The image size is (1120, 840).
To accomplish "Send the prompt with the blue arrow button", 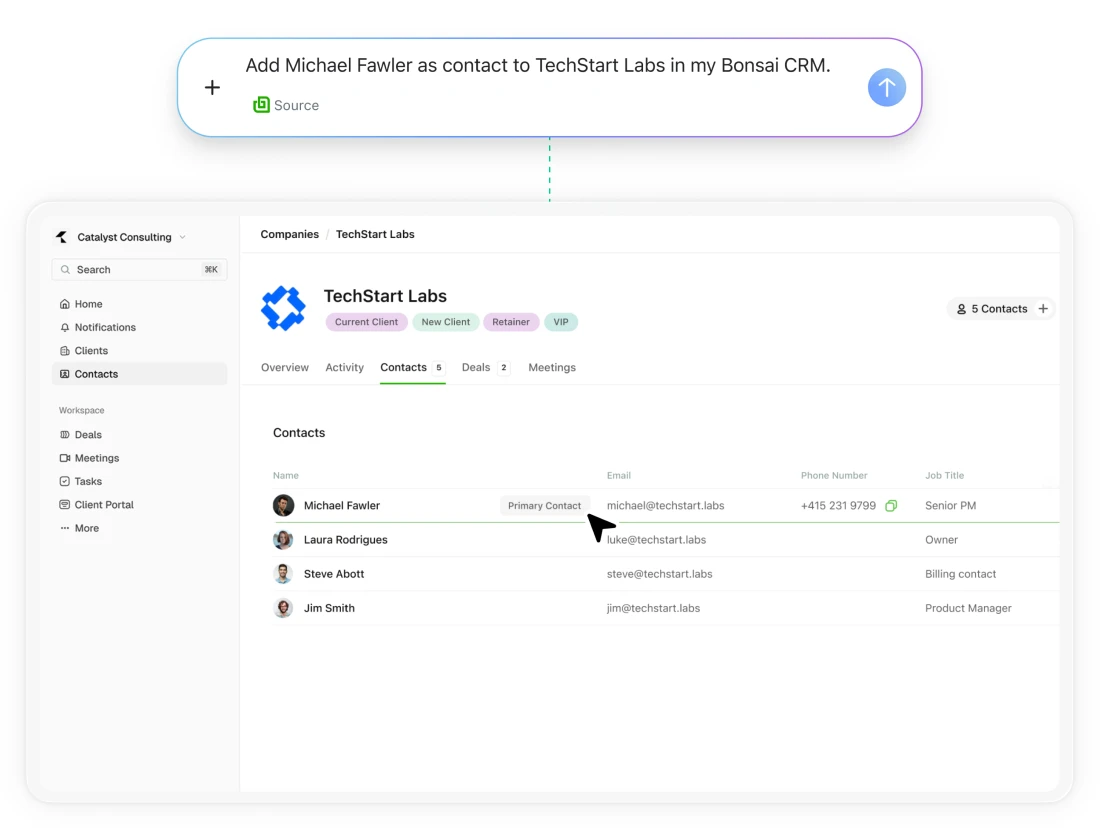I will pyautogui.click(x=886, y=87).
